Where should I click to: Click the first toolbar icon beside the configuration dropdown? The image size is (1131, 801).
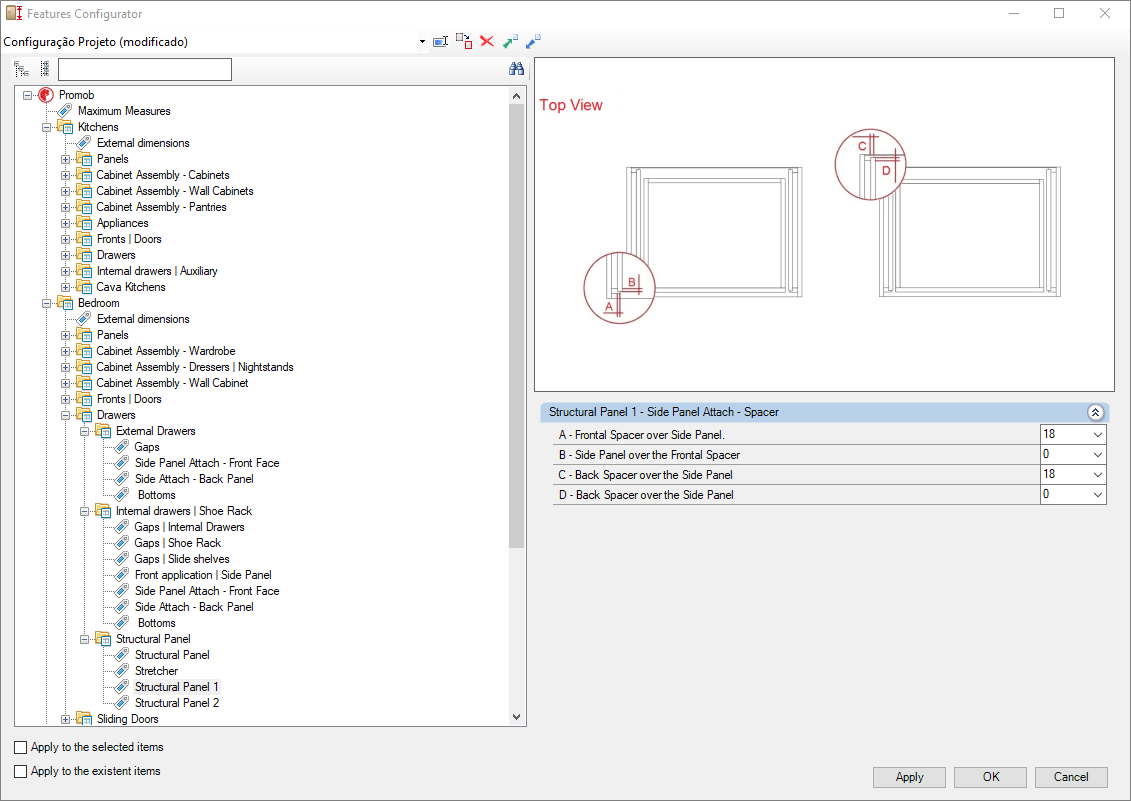point(440,42)
